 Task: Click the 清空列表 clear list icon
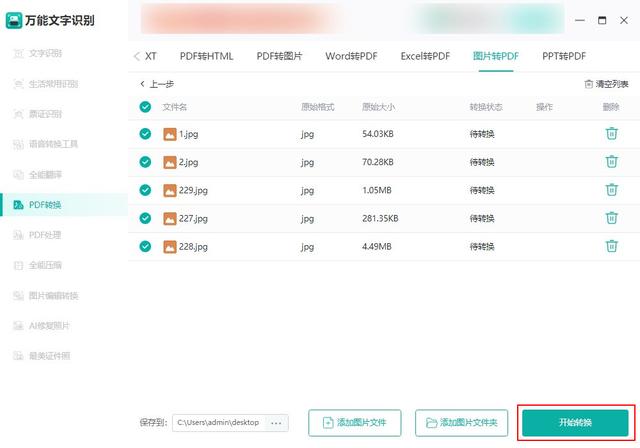588,84
